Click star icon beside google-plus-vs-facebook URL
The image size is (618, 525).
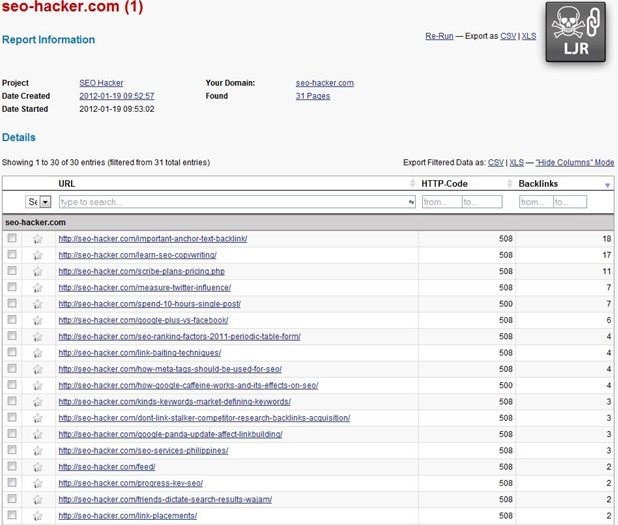pos(38,320)
